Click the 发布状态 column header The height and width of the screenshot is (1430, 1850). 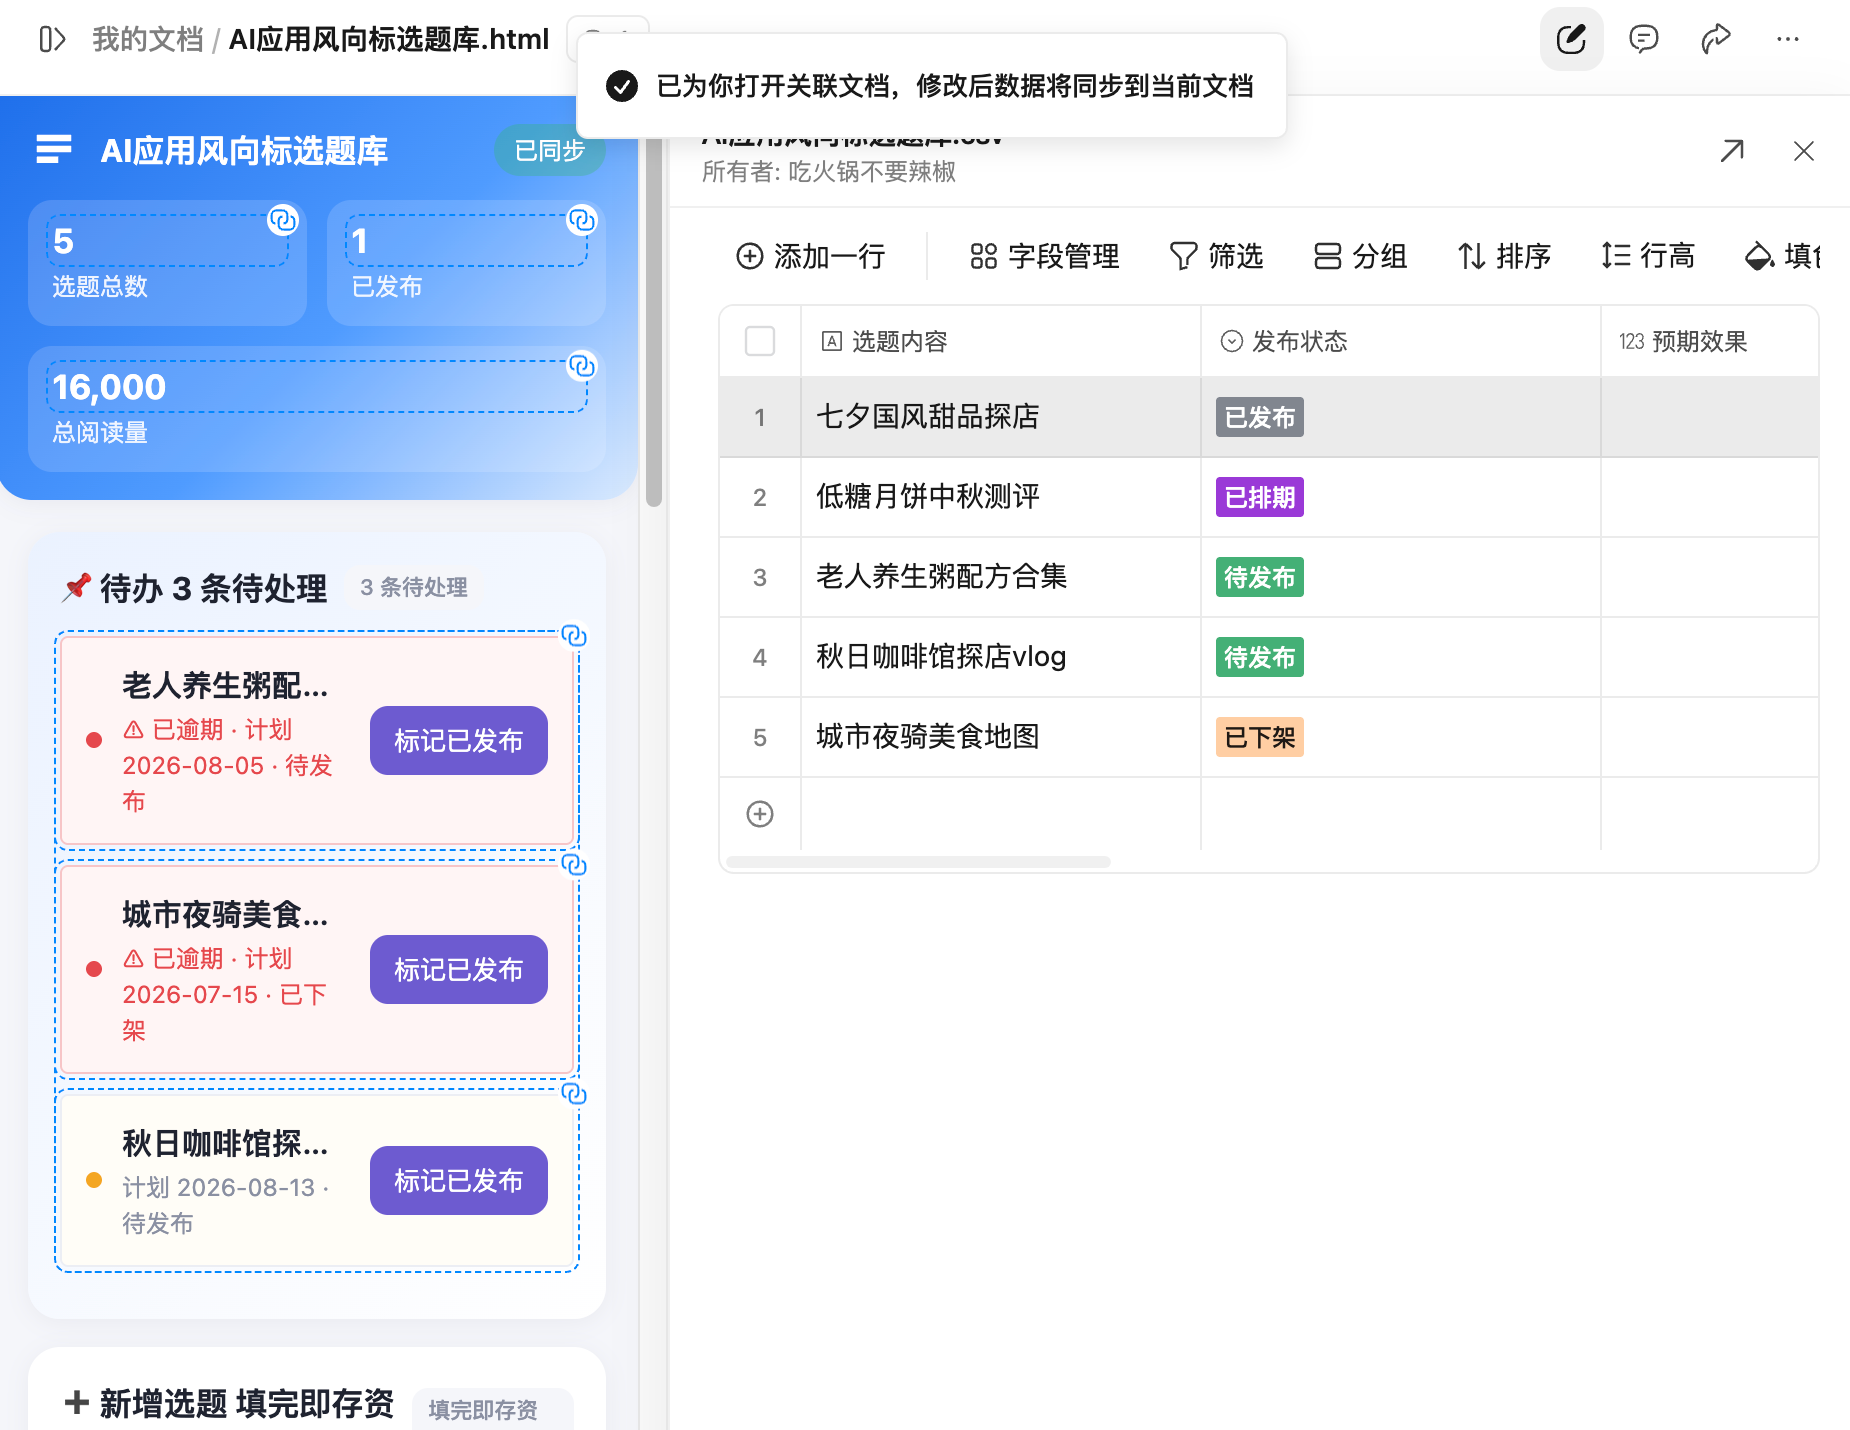pos(1401,342)
